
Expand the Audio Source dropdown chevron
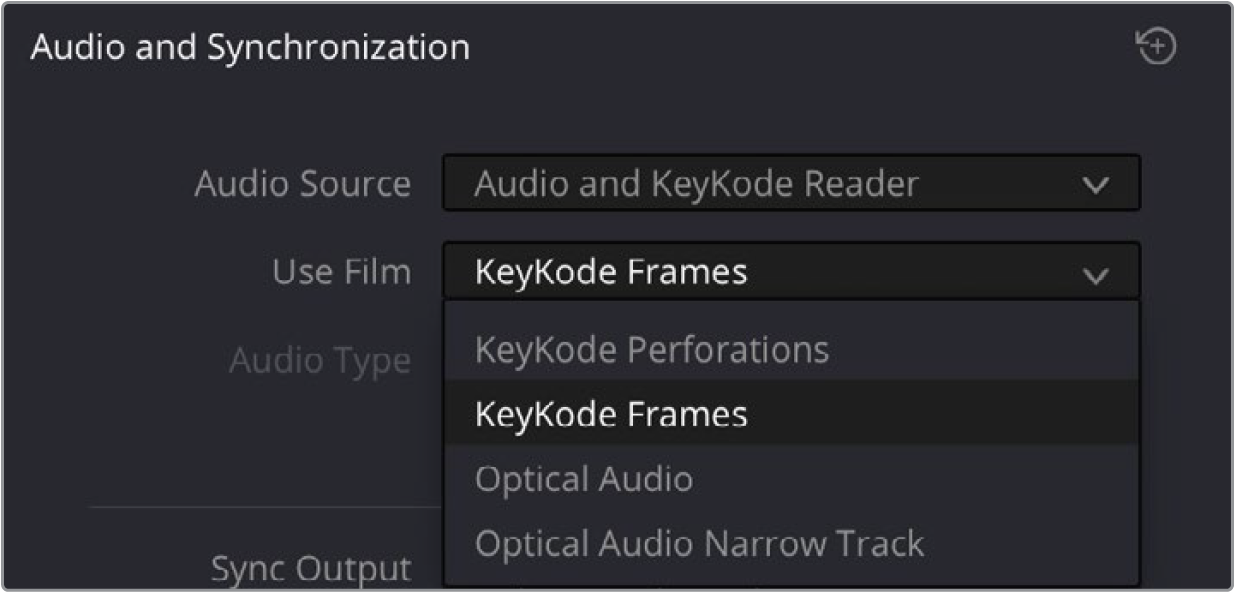tap(1096, 185)
